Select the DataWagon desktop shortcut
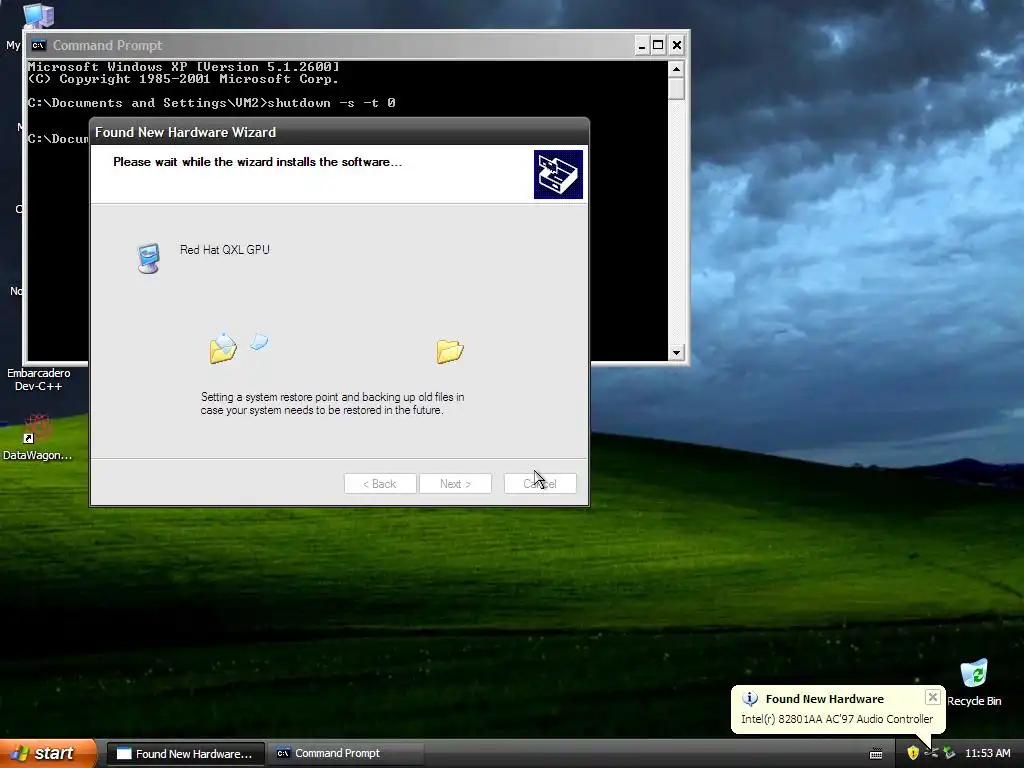Image resolution: width=1024 pixels, height=768 pixels. 37,438
